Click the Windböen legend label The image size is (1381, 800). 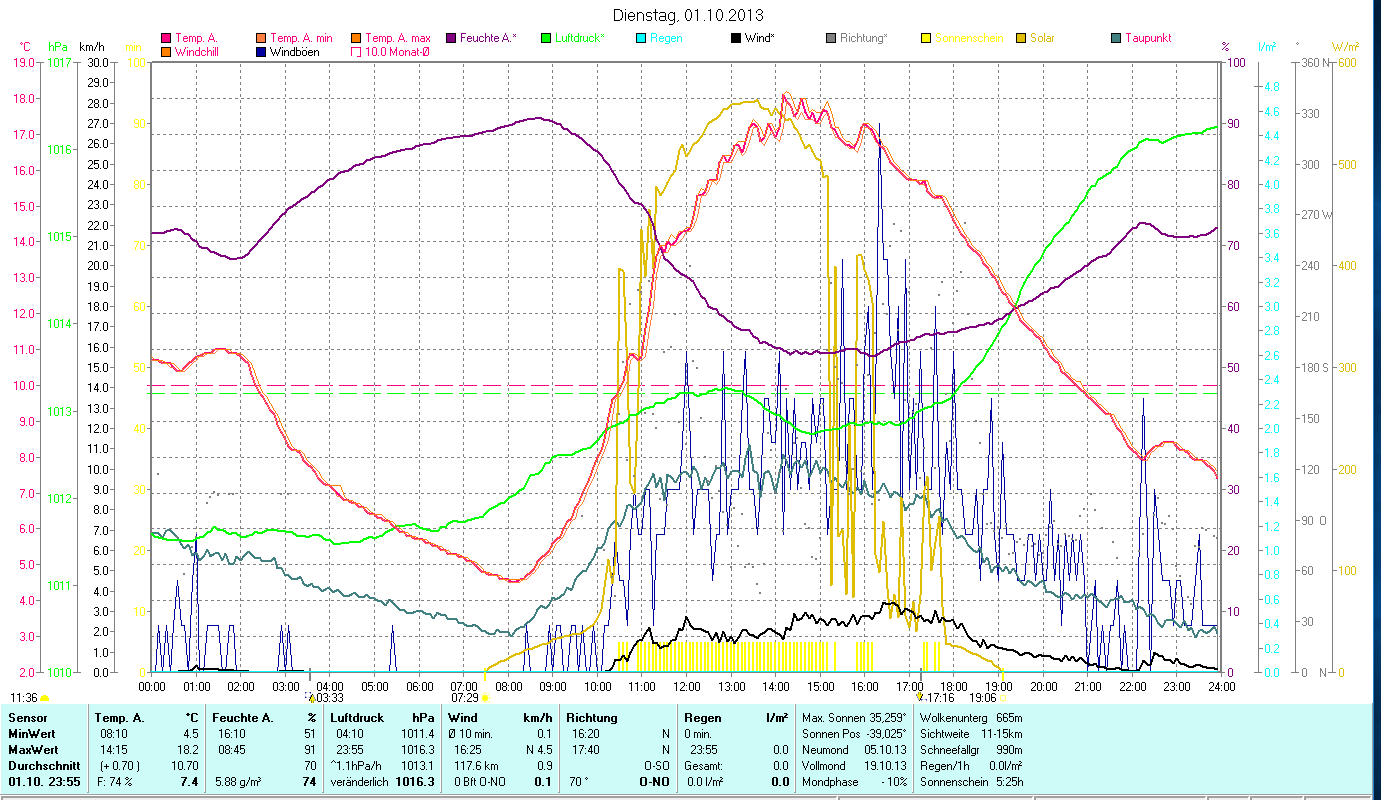[295, 51]
